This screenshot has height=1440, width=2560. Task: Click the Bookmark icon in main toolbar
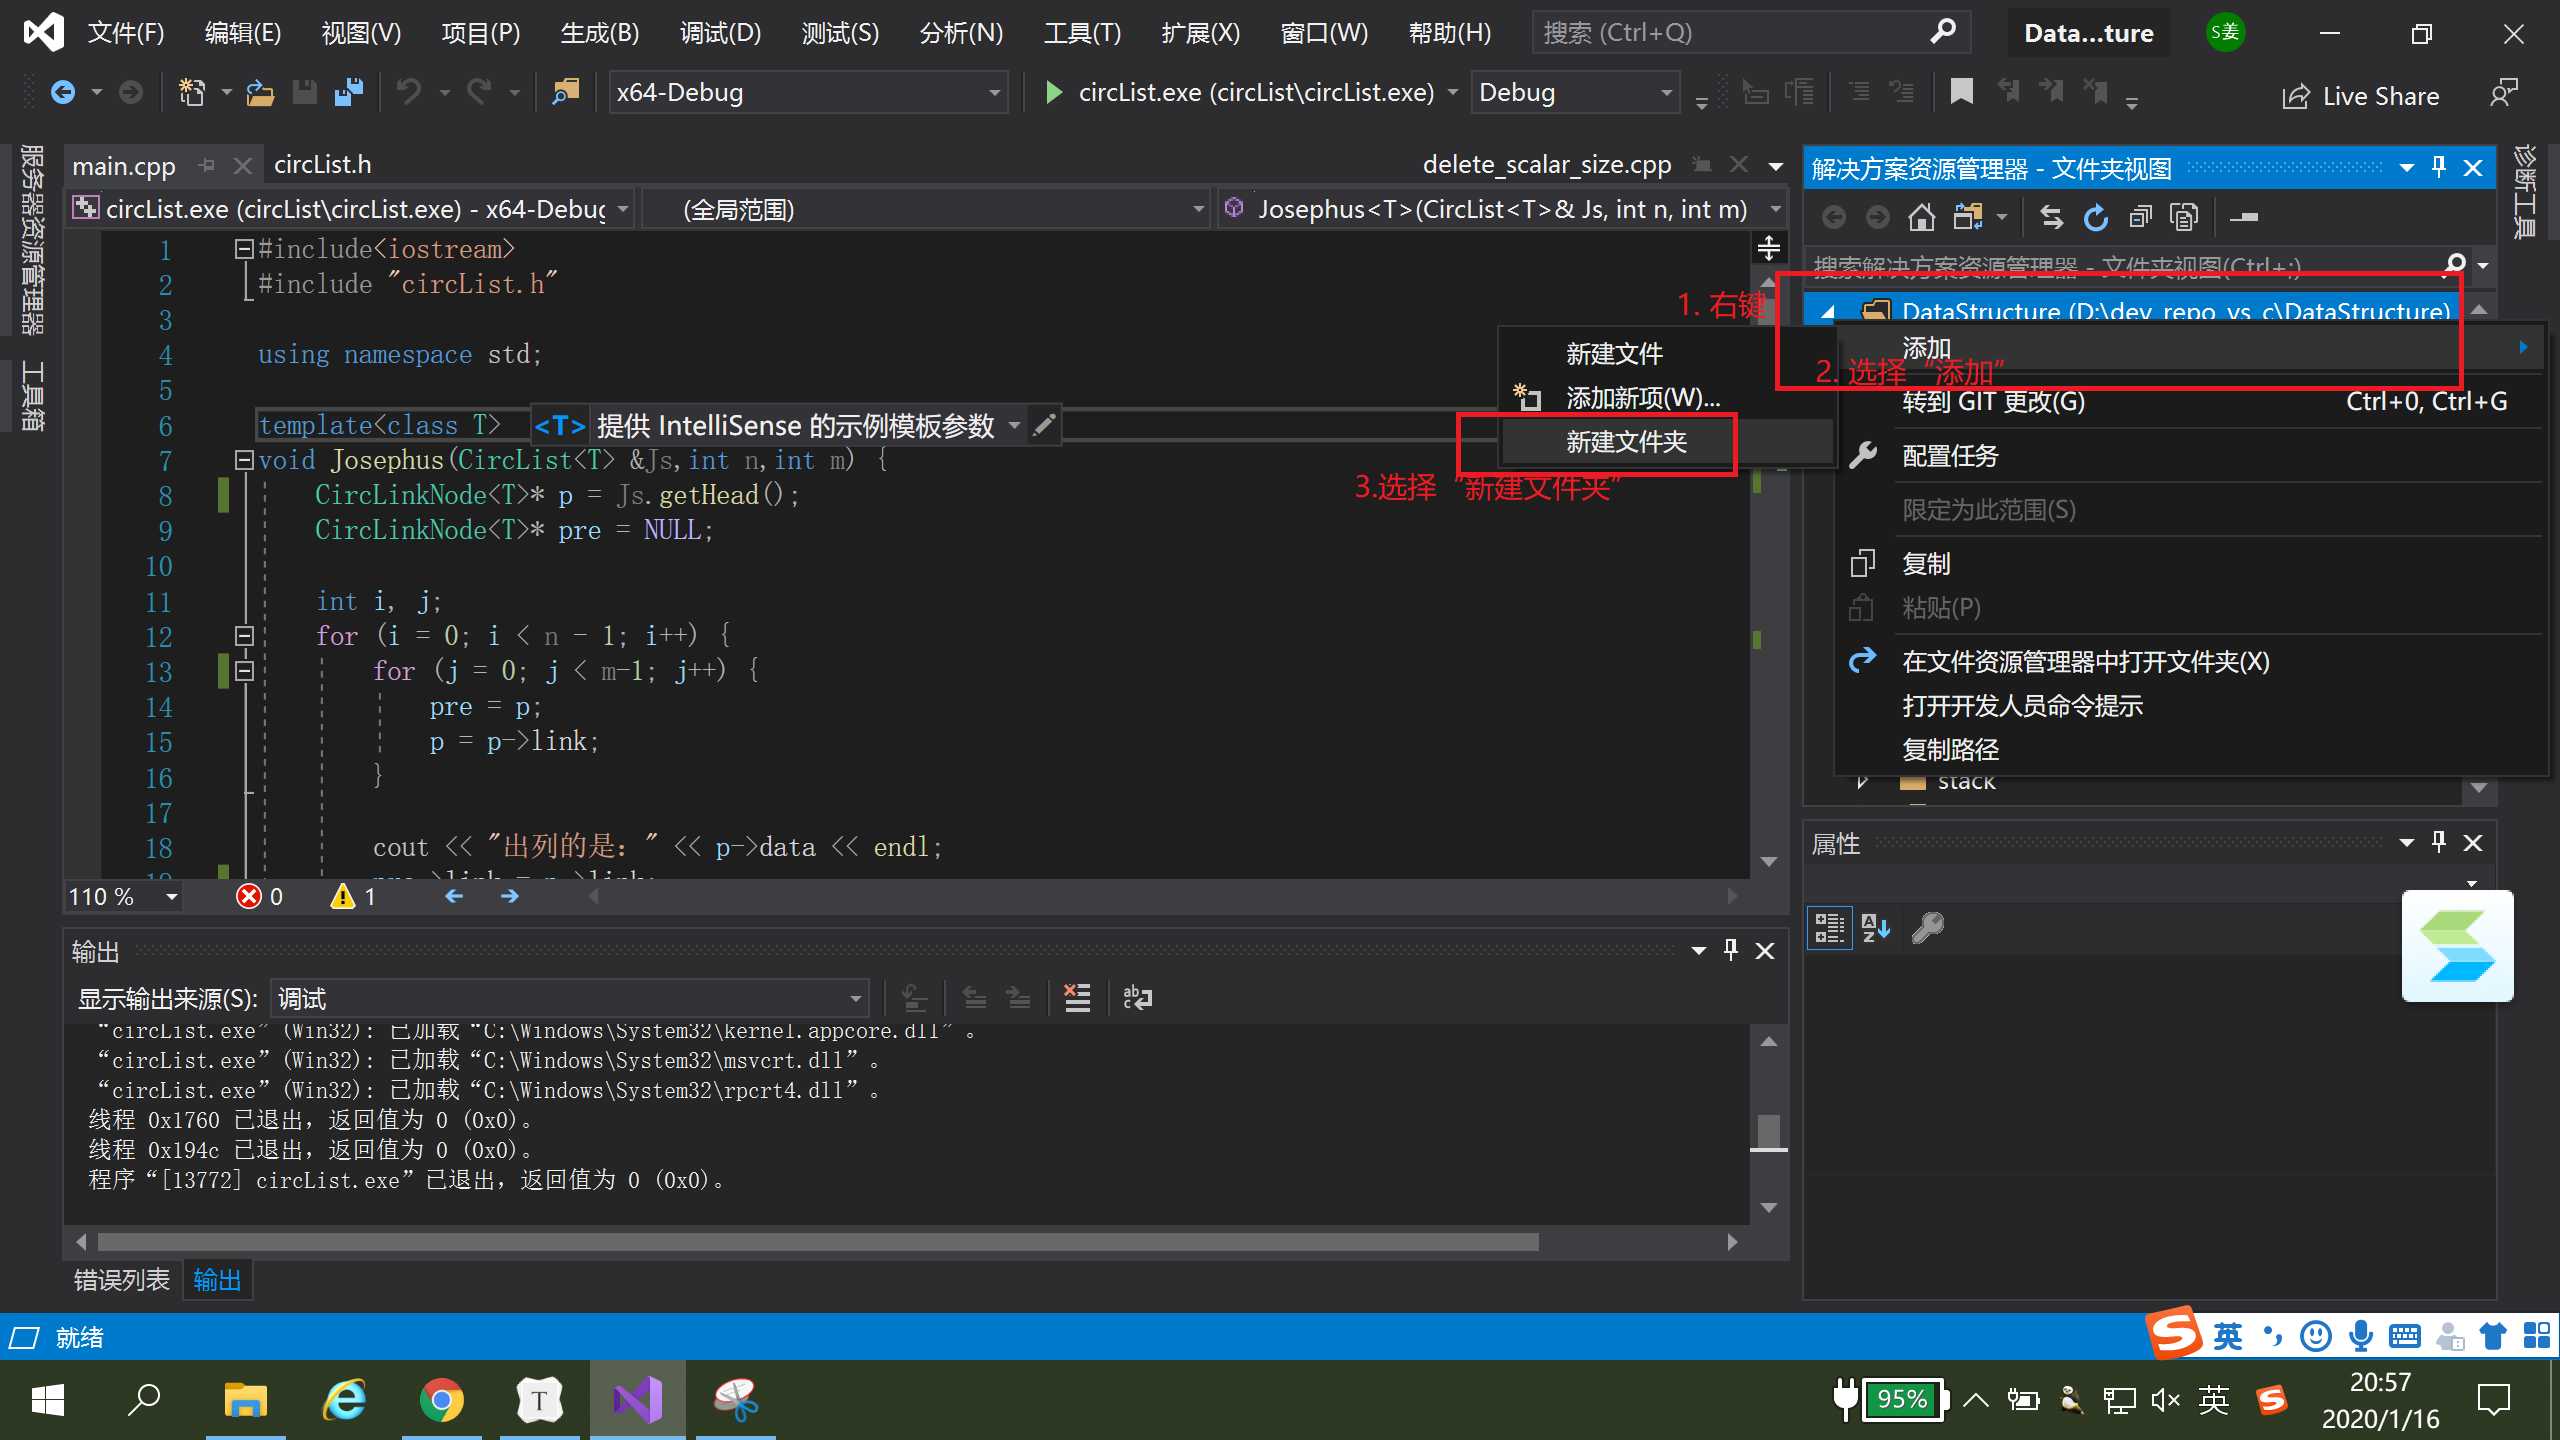1961,93
